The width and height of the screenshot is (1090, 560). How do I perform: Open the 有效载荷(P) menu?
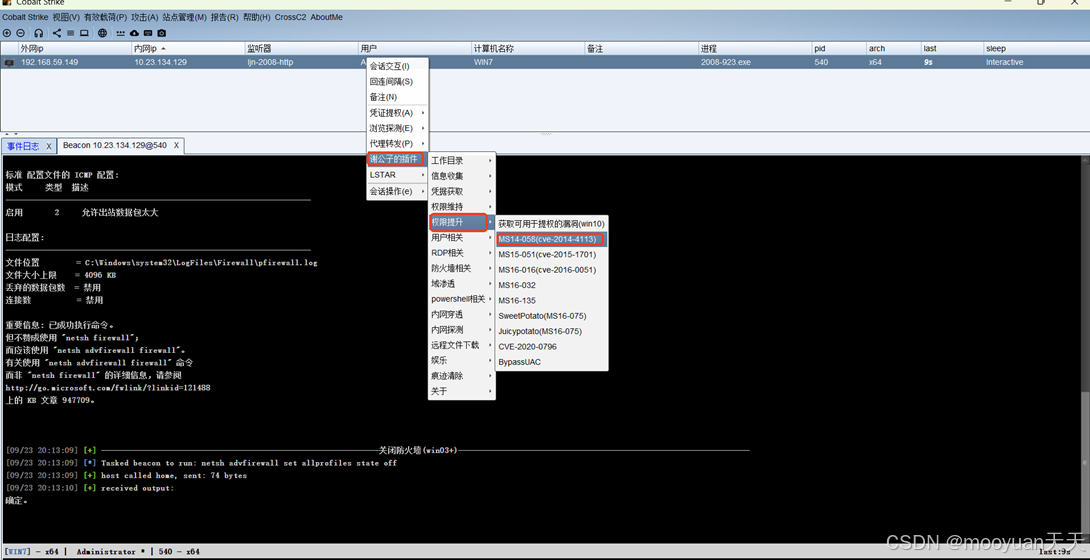coord(105,17)
